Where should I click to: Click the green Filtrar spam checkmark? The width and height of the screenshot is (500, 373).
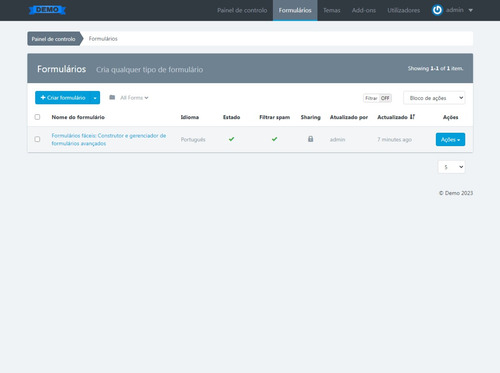[x=274, y=139]
